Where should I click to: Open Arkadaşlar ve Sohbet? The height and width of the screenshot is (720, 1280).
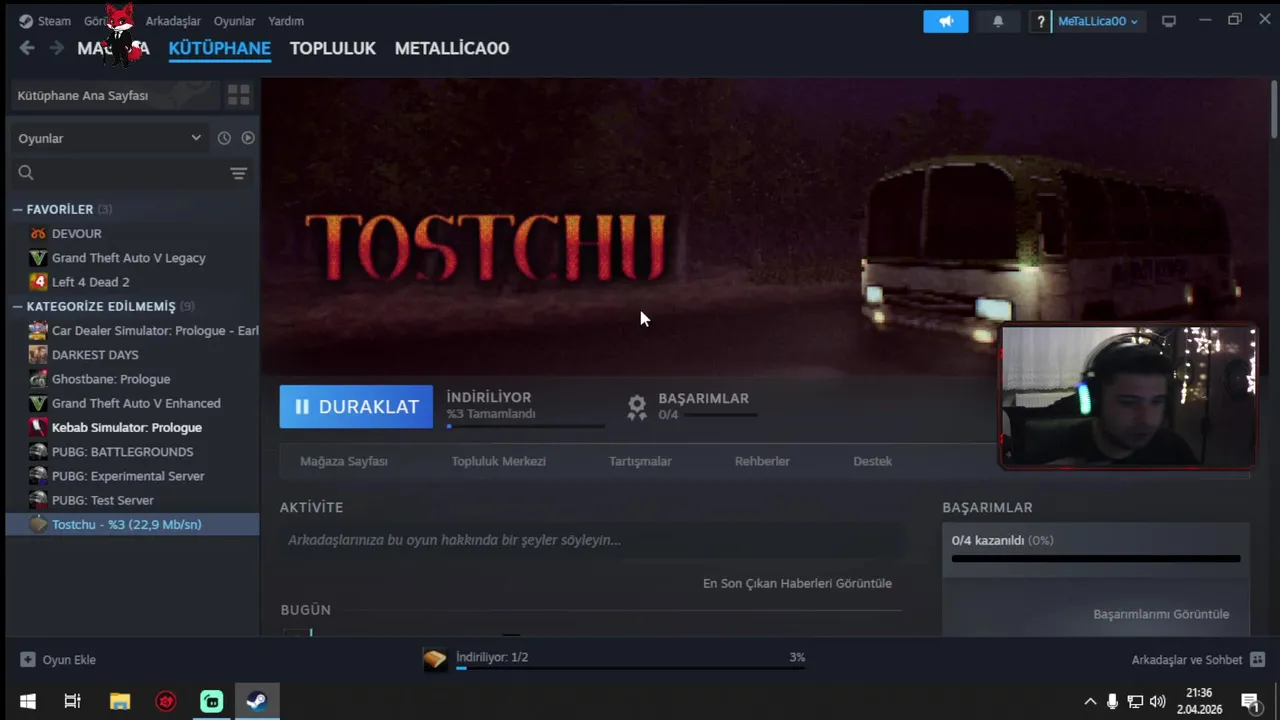[x=1197, y=660]
